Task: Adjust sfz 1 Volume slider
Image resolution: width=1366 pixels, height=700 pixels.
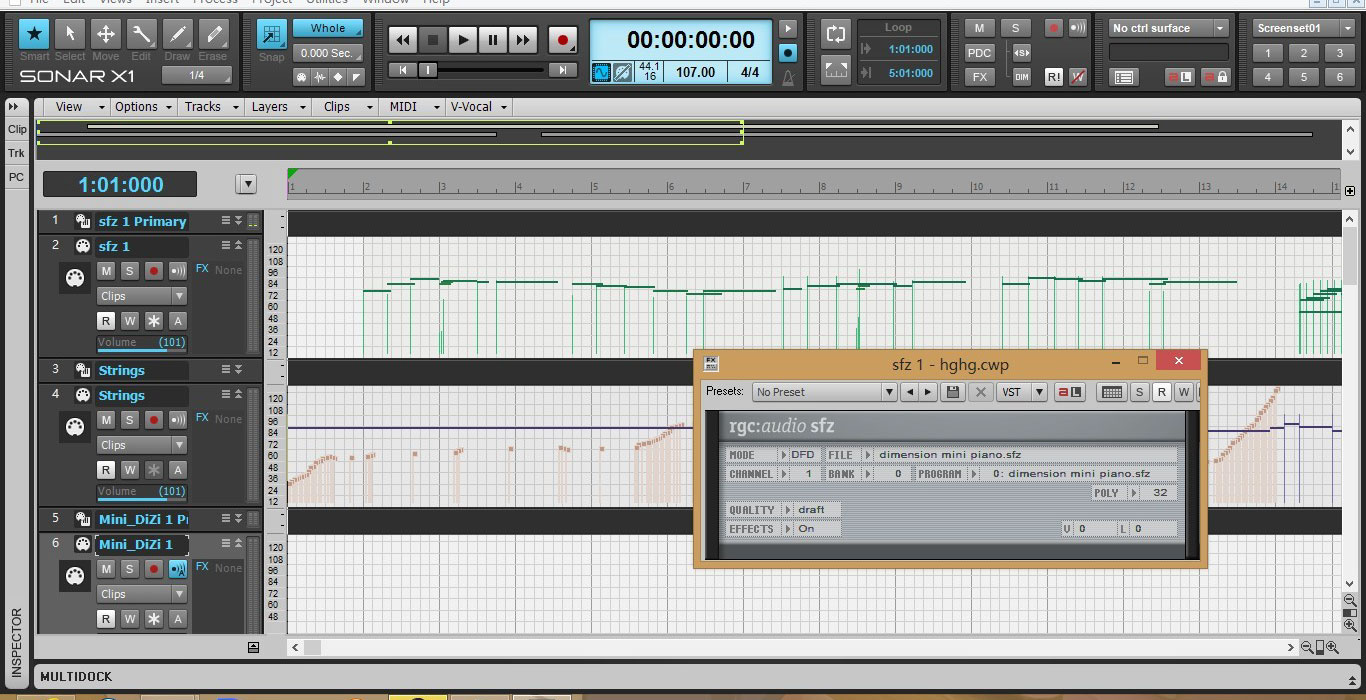Action: tap(141, 343)
